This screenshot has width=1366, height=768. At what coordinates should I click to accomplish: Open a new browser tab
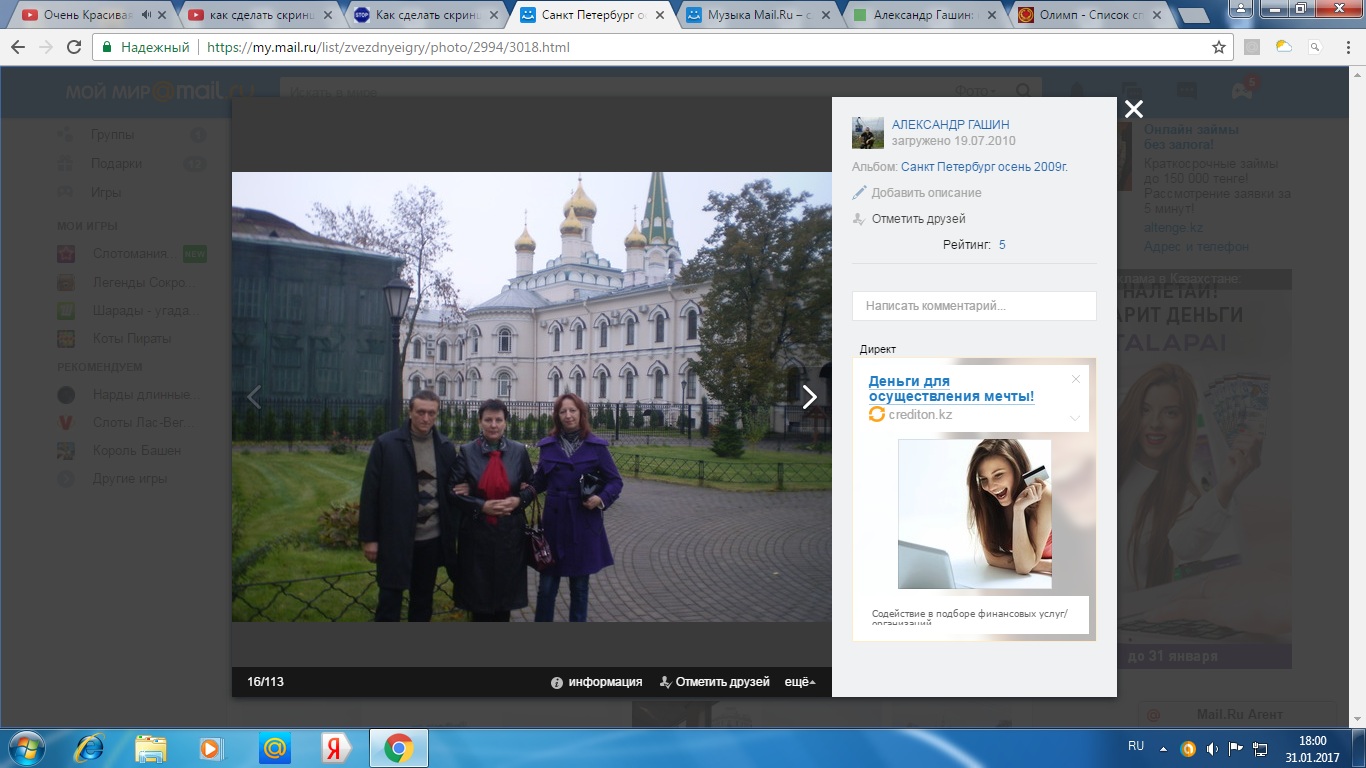[x=1194, y=16]
